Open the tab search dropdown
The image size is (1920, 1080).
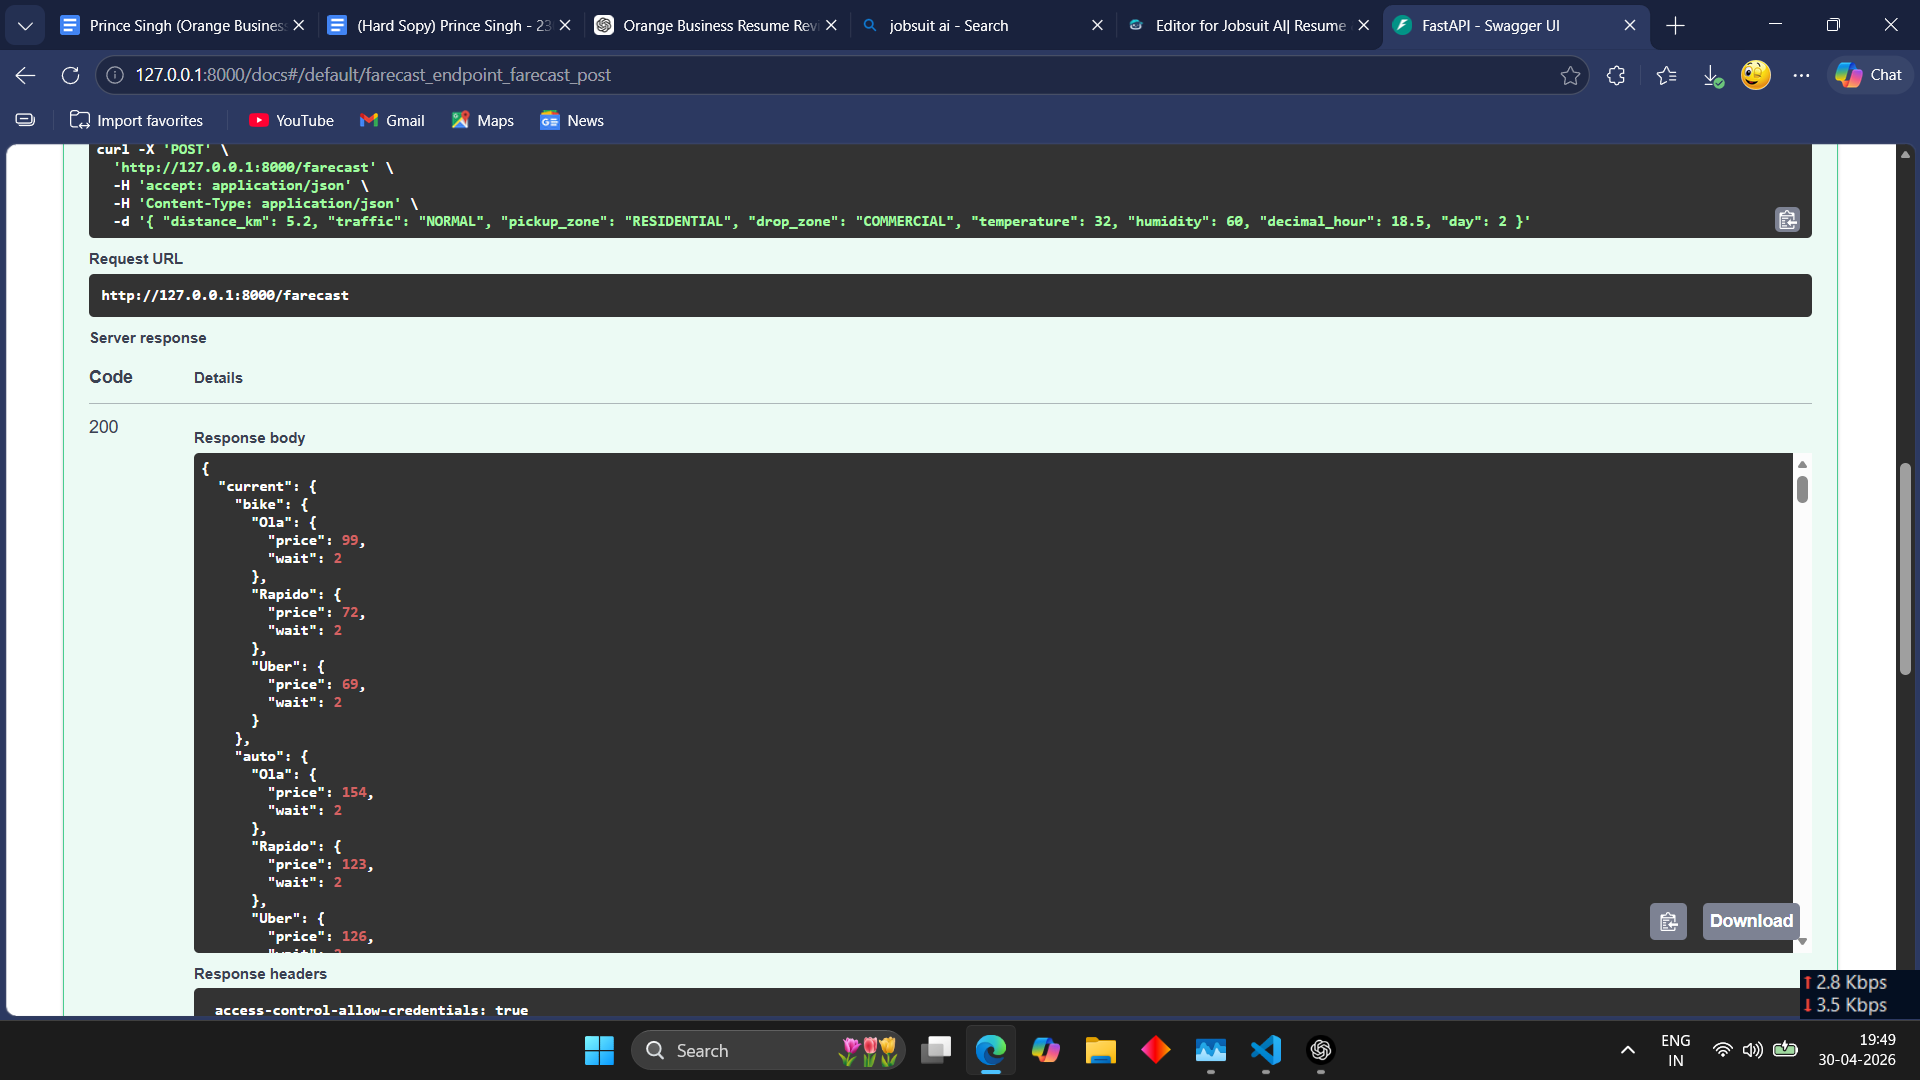25,26
